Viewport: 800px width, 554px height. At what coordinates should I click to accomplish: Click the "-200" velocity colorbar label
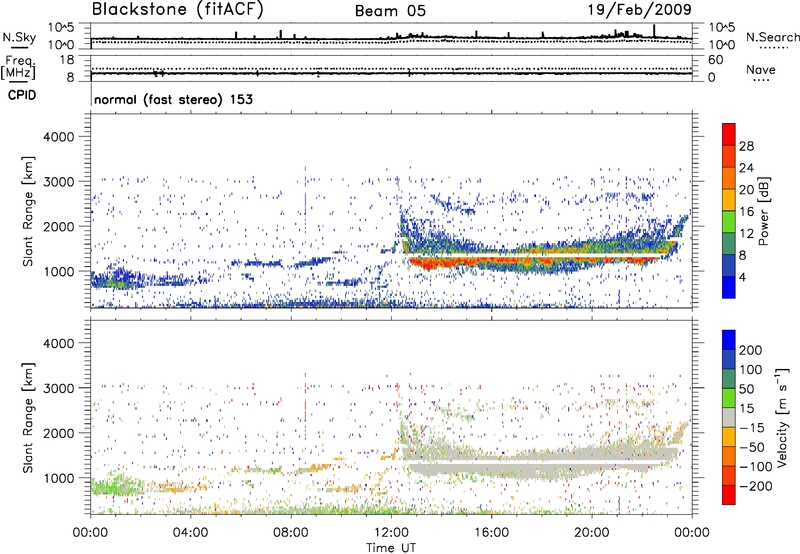tap(755, 486)
